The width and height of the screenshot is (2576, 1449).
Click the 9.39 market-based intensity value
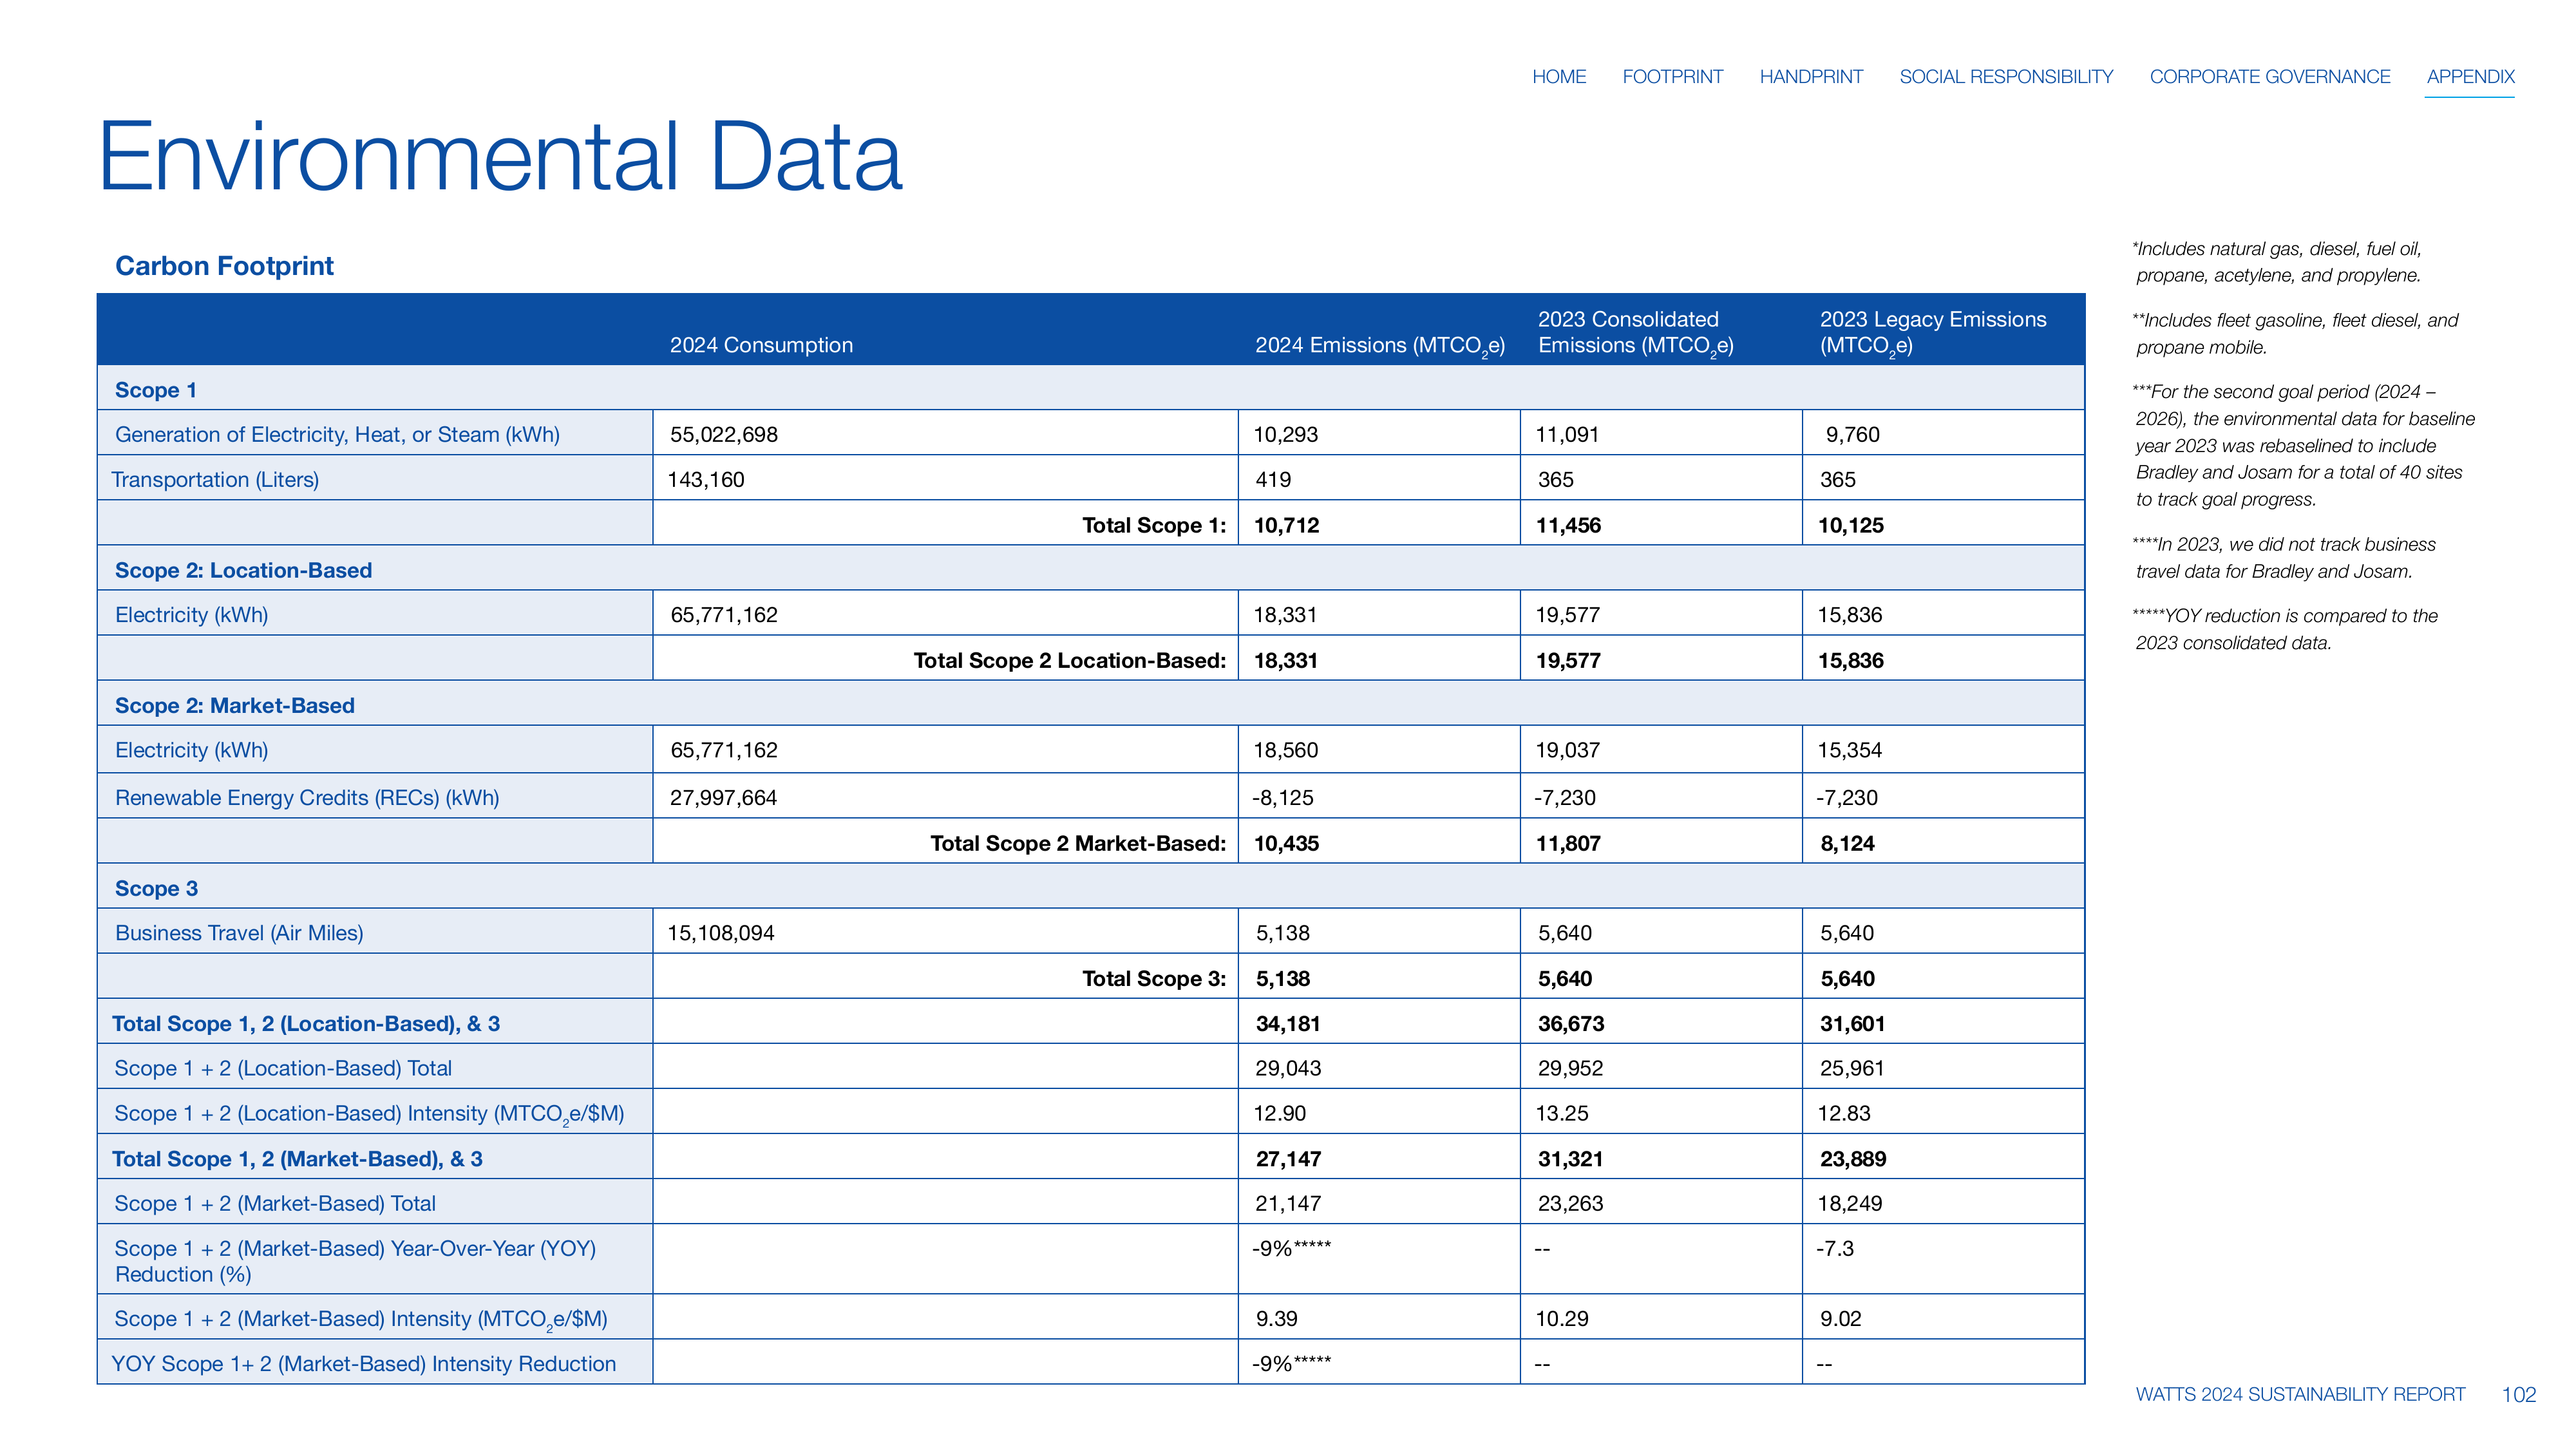(x=1277, y=1319)
